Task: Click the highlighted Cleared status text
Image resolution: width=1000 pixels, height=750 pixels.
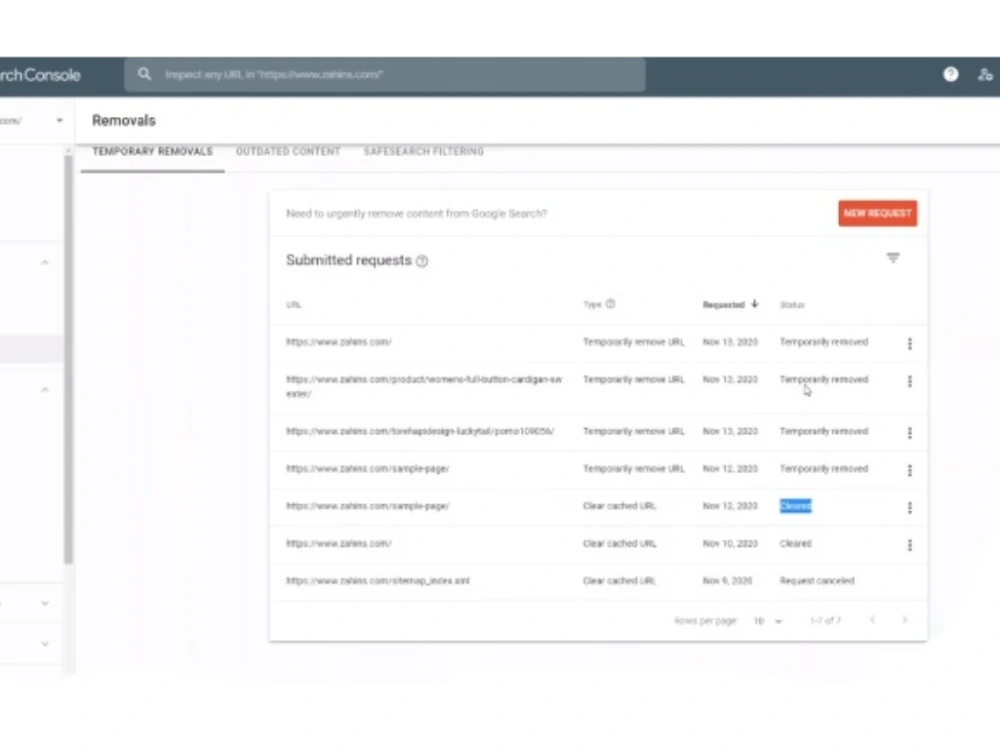Action: coord(795,506)
